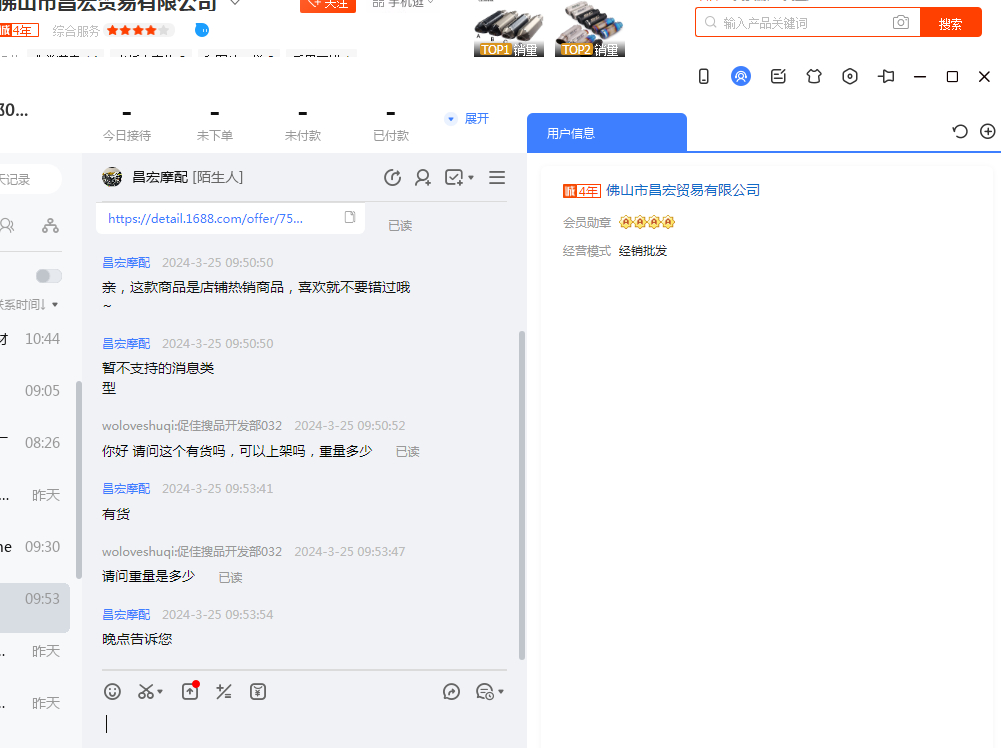This screenshot has width=1001, height=748.
Task: Click the blue badge icon beside star rating
Action: point(202,30)
